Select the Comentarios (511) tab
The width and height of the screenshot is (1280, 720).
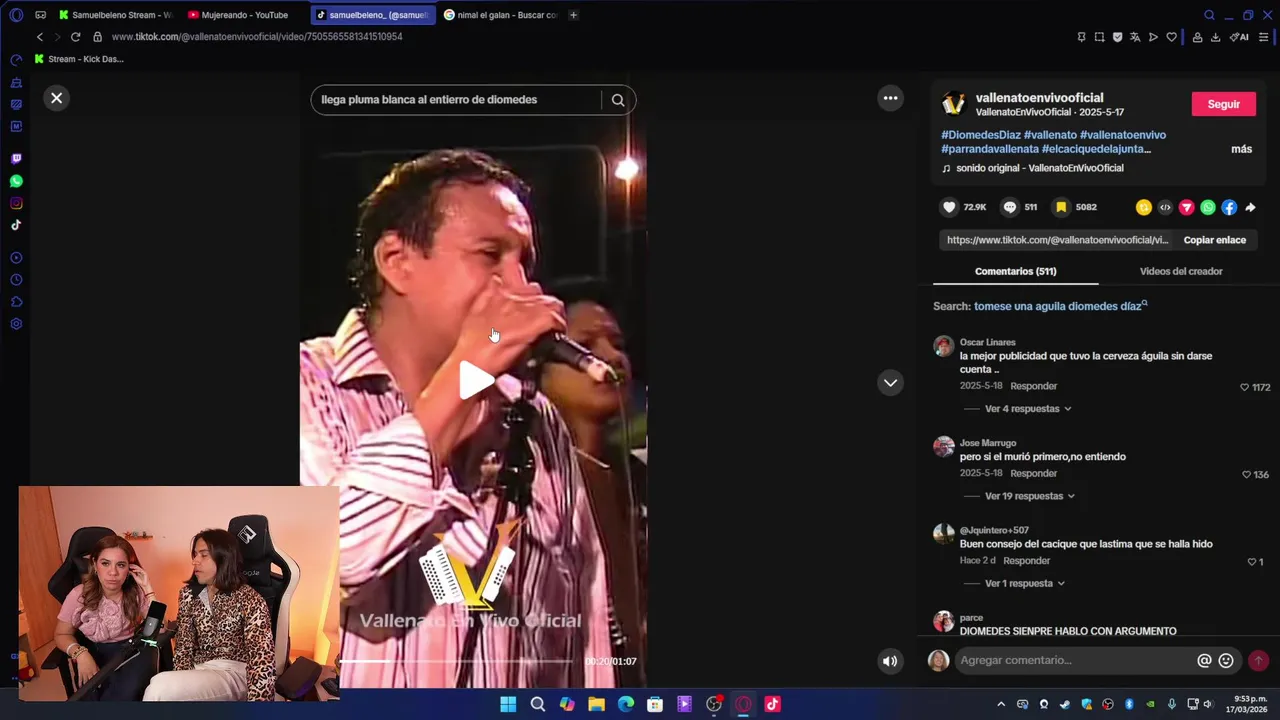(1015, 271)
